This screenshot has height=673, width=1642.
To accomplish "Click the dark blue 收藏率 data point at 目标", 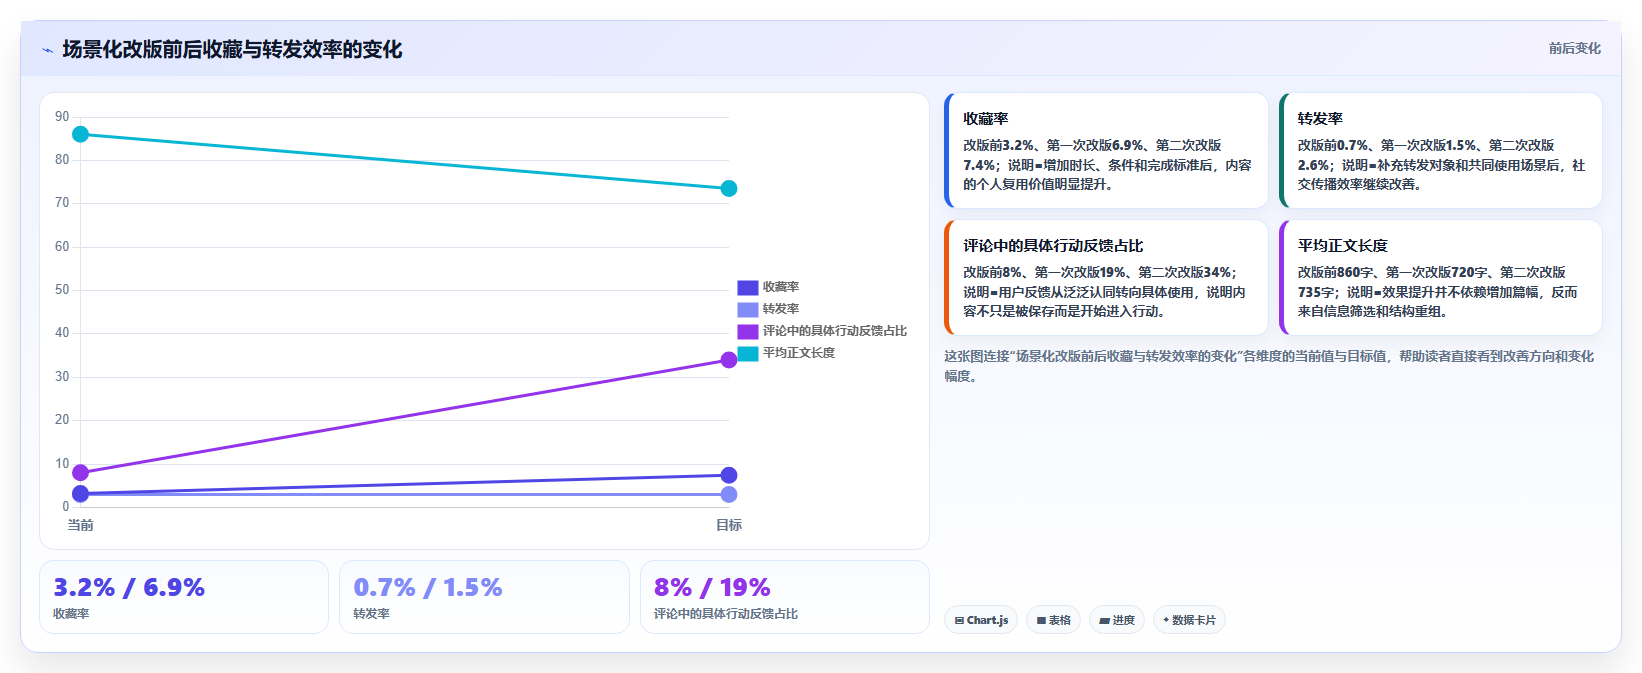I will 729,475.
